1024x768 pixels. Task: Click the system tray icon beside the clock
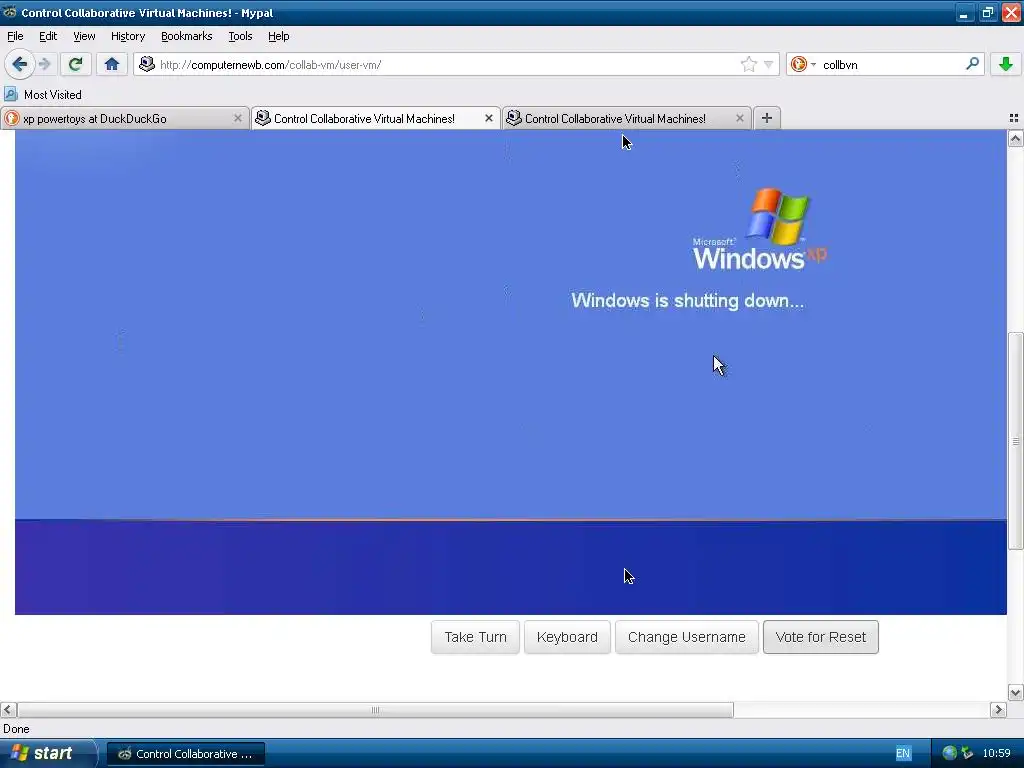(x=967, y=754)
